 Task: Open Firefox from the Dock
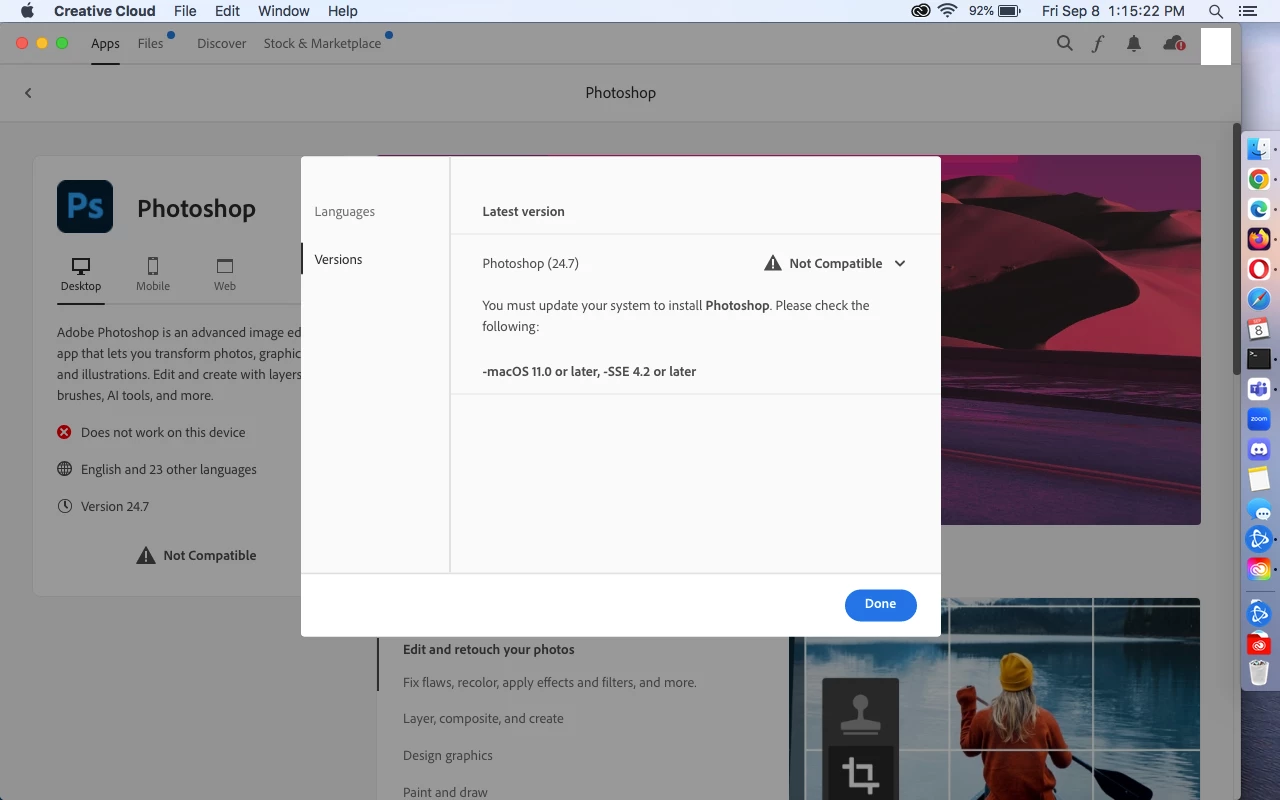[x=1259, y=239]
